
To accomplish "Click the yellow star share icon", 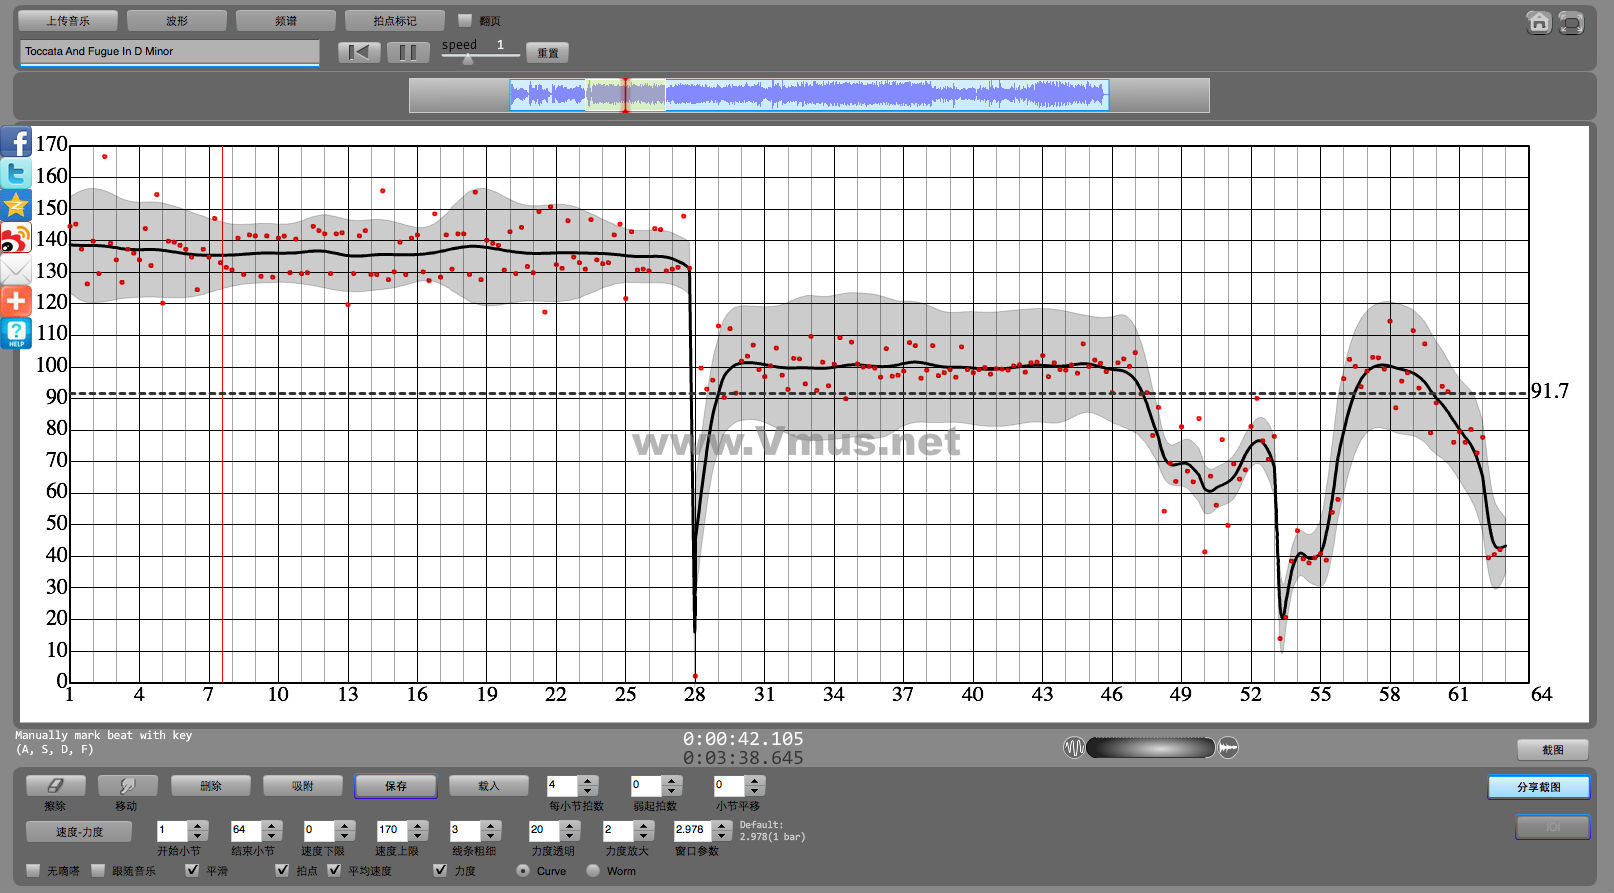I will click(16, 205).
